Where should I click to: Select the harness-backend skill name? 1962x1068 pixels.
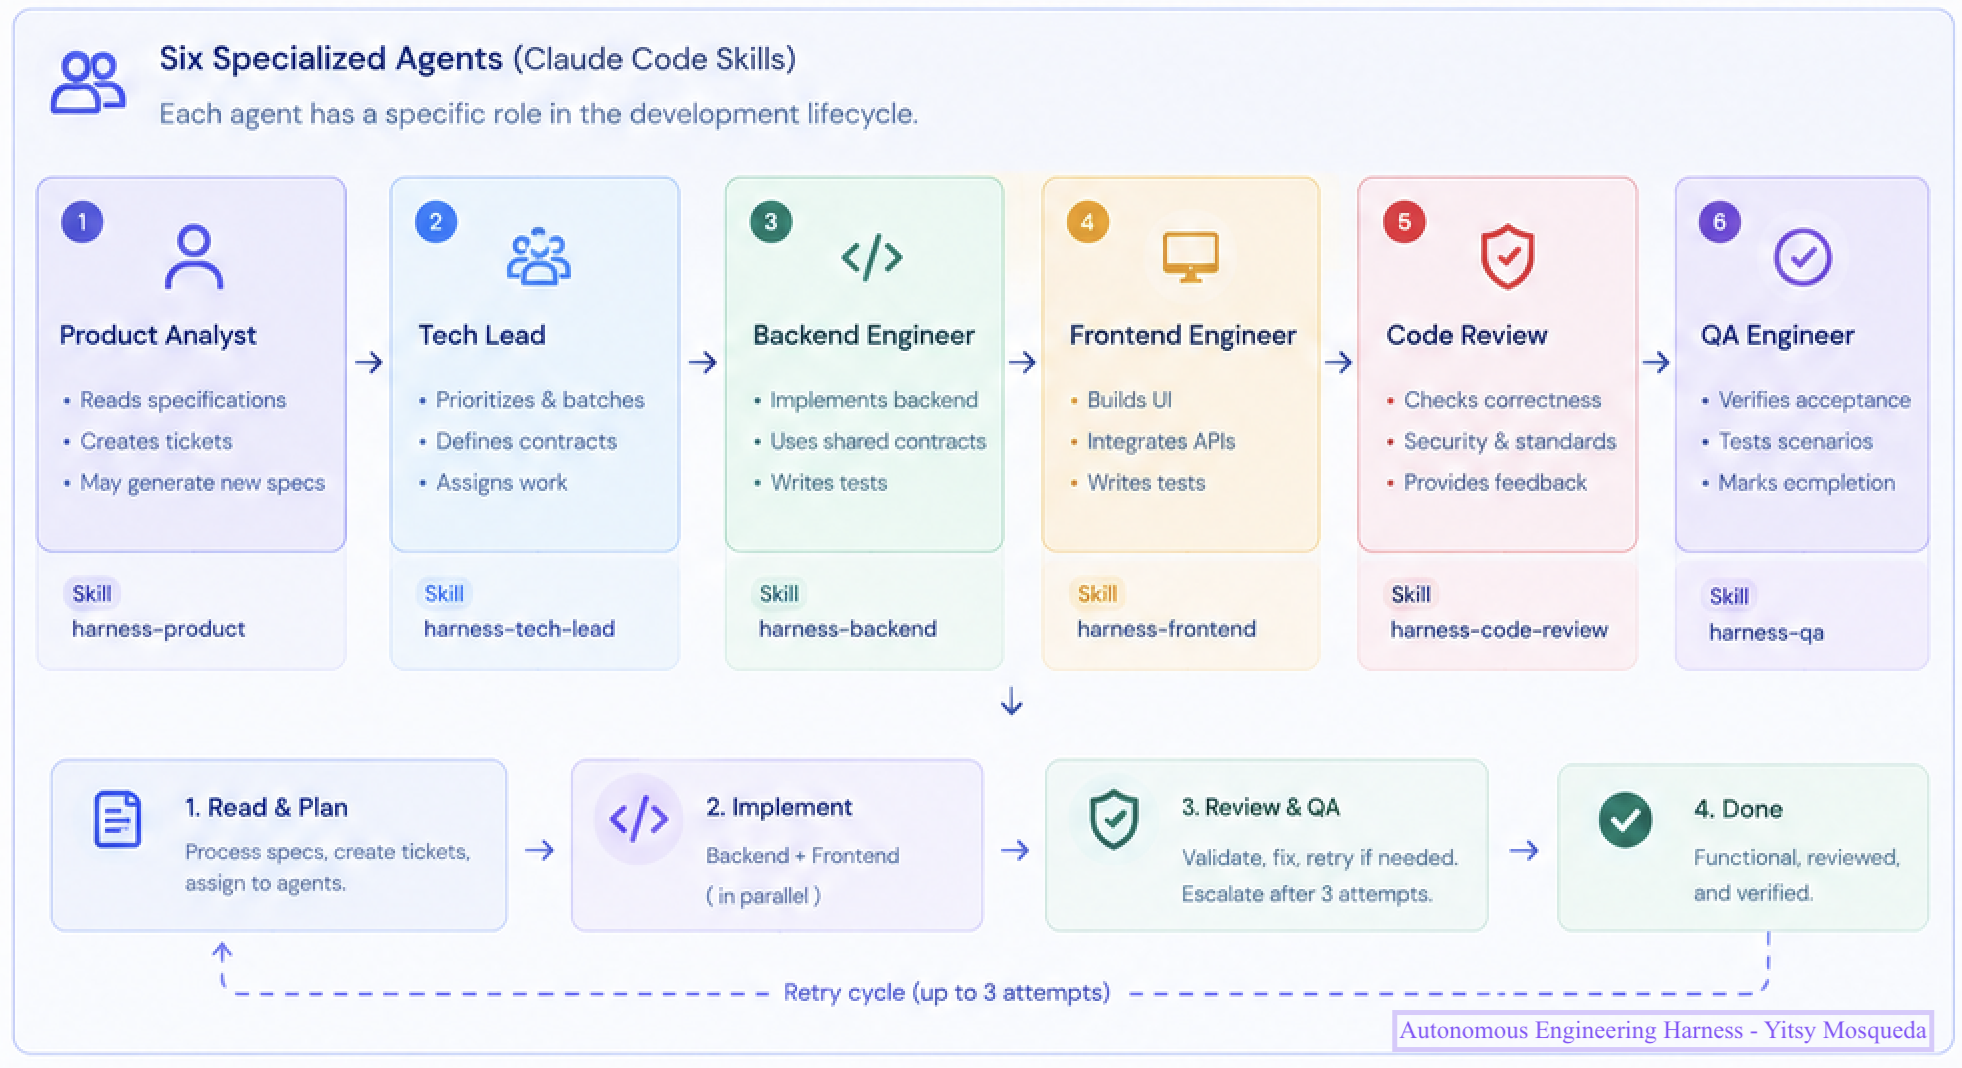848,629
